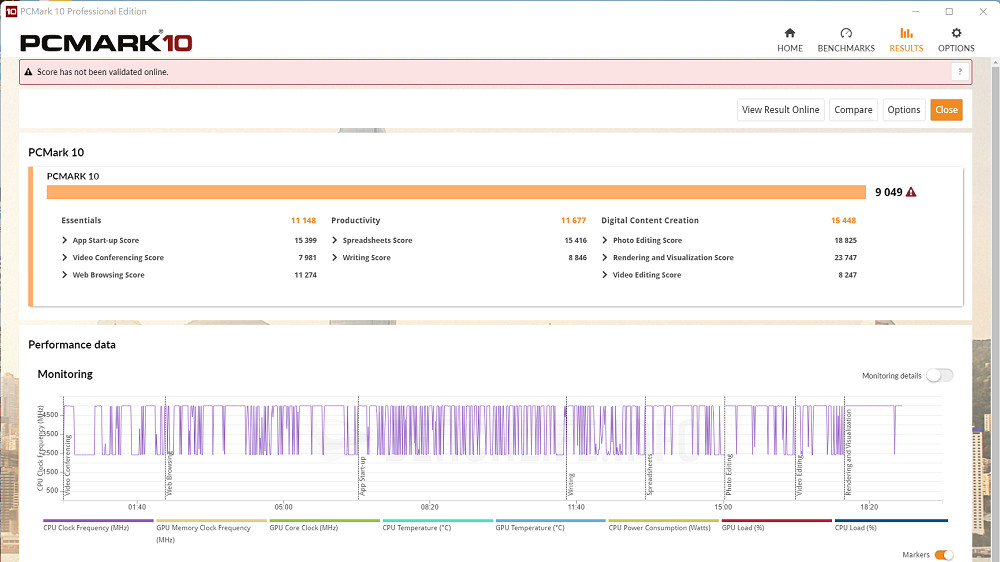Click the orange Close button

pyautogui.click(x=946, y=110)
